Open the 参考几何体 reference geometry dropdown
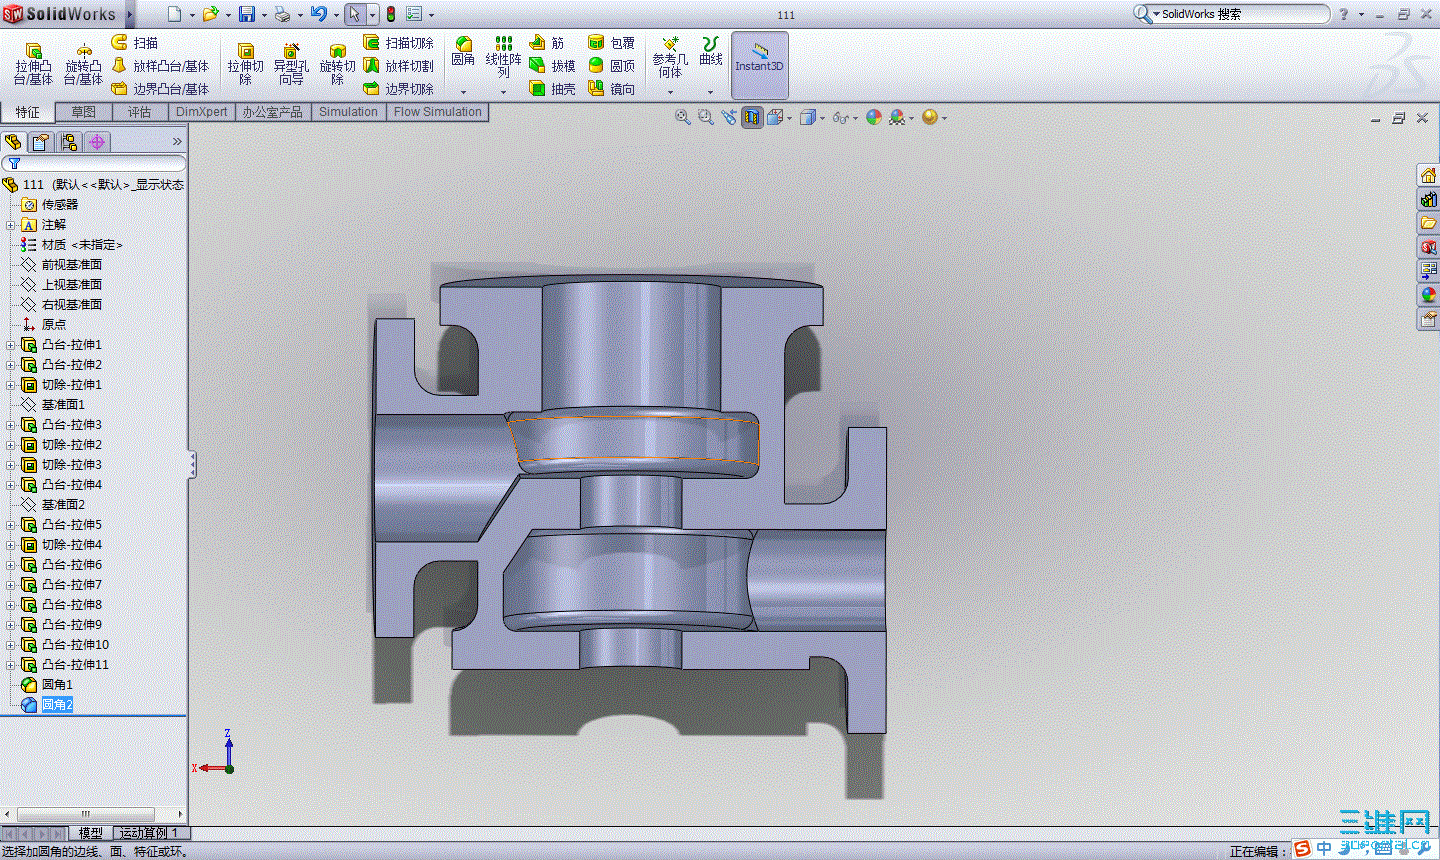The image size is (1440, 860). tap(670, 91)
